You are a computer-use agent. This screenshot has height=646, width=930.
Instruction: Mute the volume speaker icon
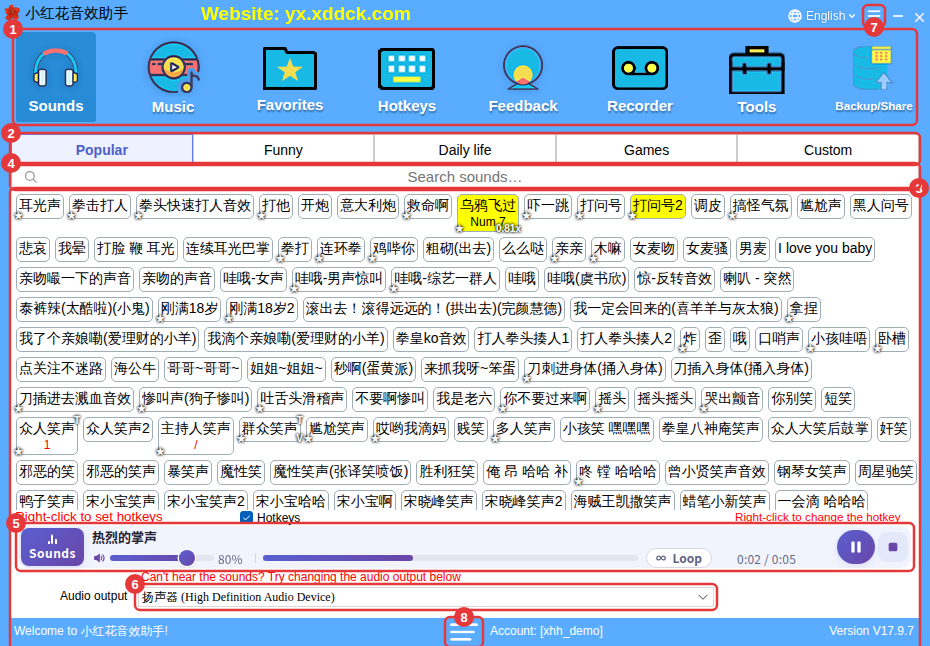point(99,558)
